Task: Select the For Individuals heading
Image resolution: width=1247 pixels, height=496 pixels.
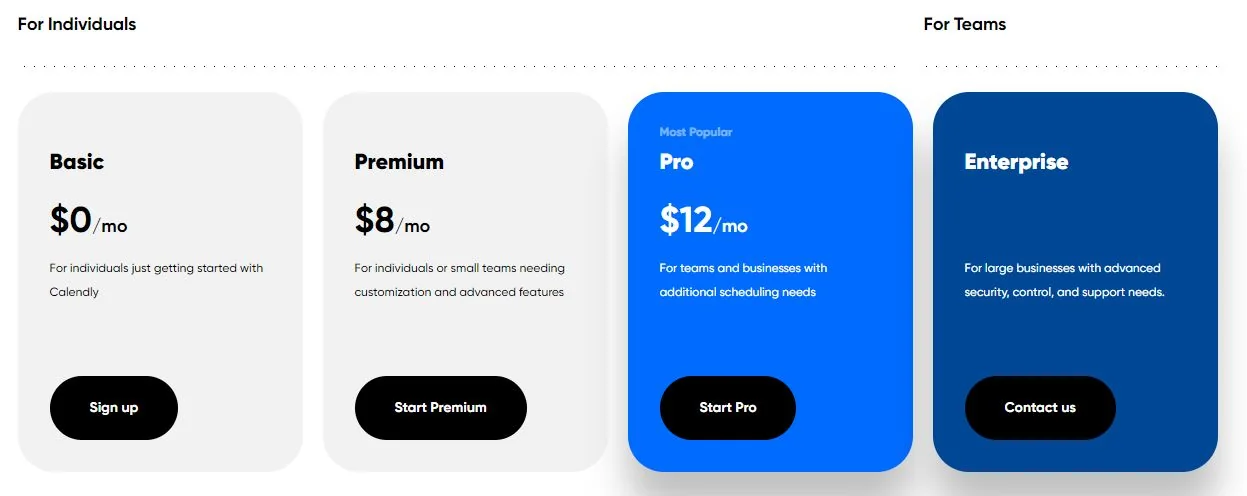Action: coord(77,24)
